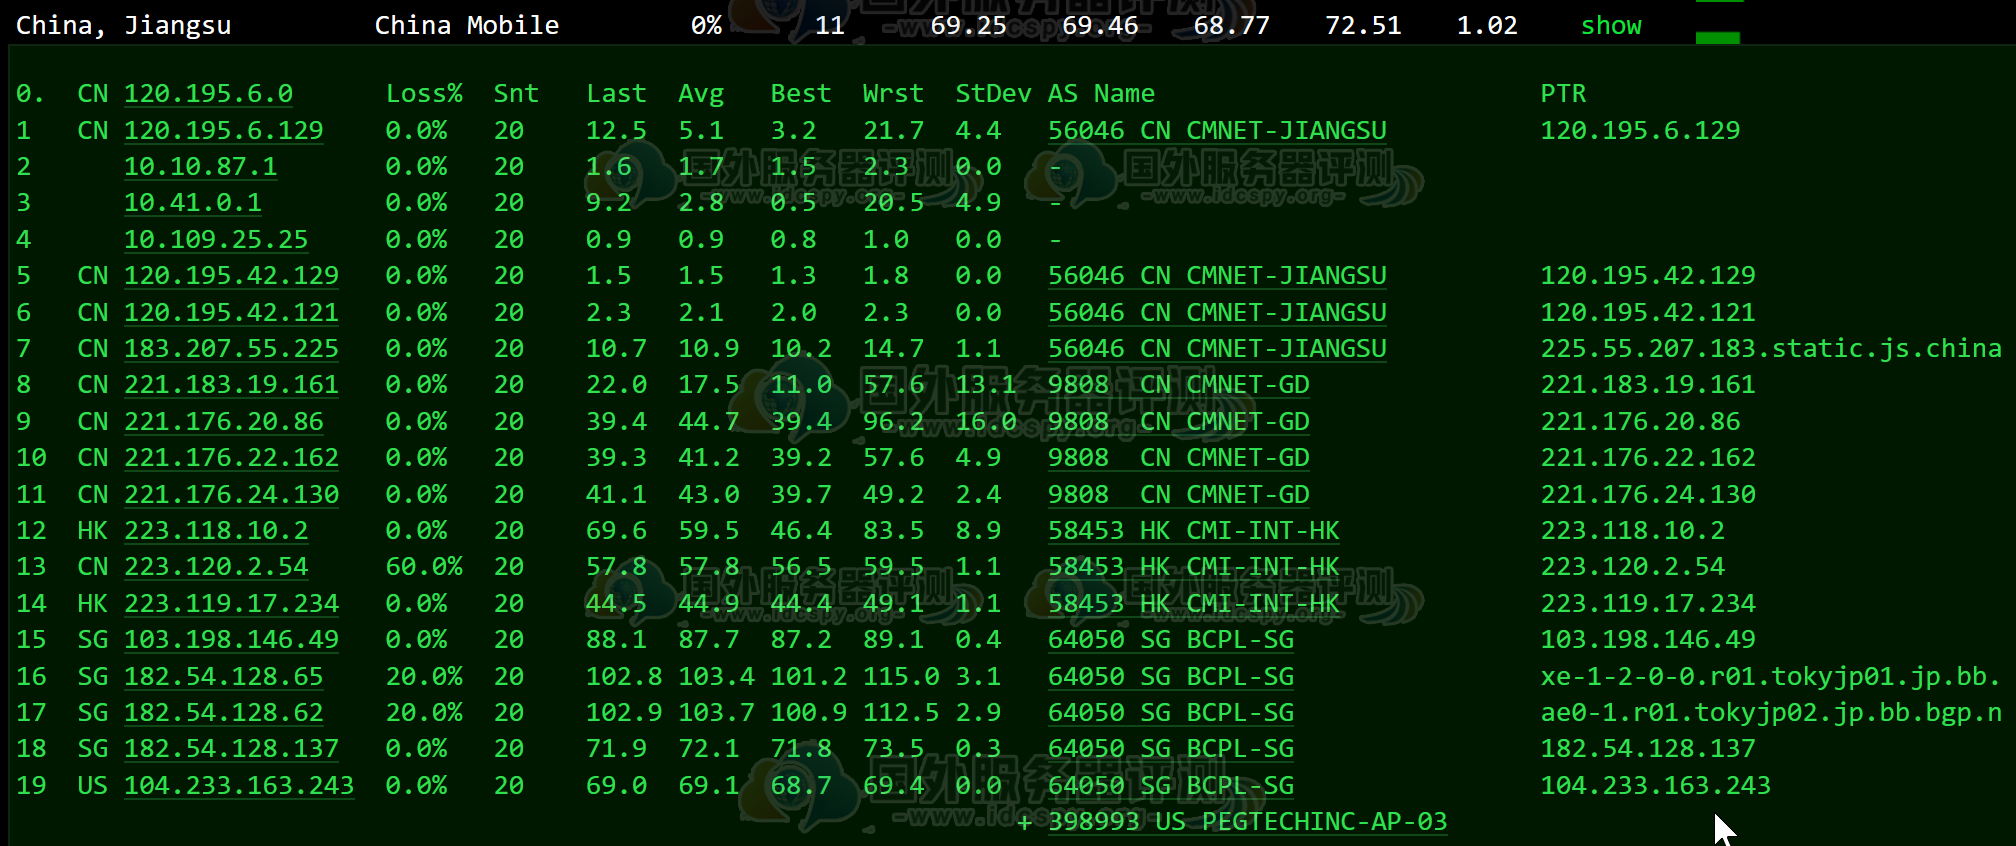Screen dimensions: 2016x846
Task: Open hop 10 IP 221.176.22.162
Action: [231, 458]
